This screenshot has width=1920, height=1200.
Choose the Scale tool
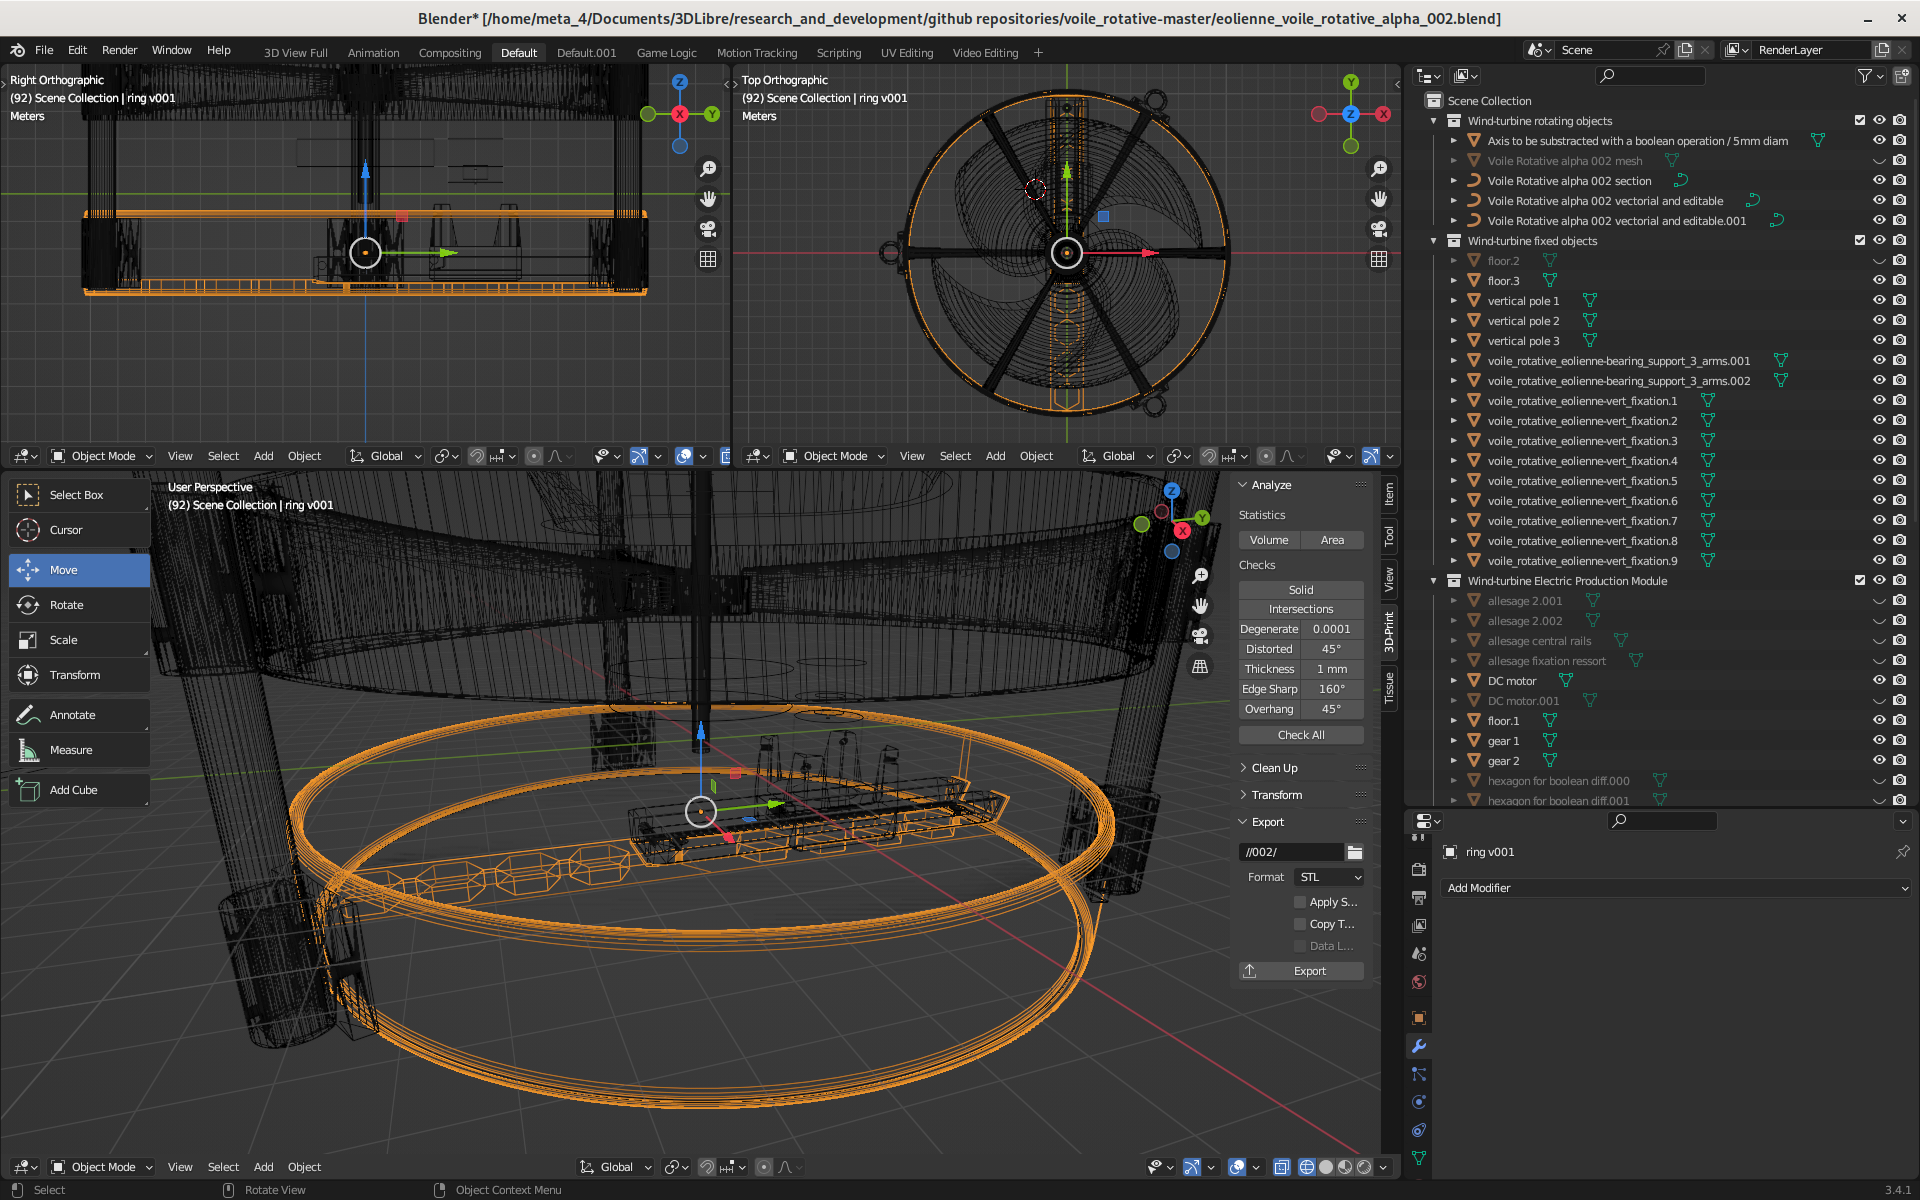tap(80, 640)
